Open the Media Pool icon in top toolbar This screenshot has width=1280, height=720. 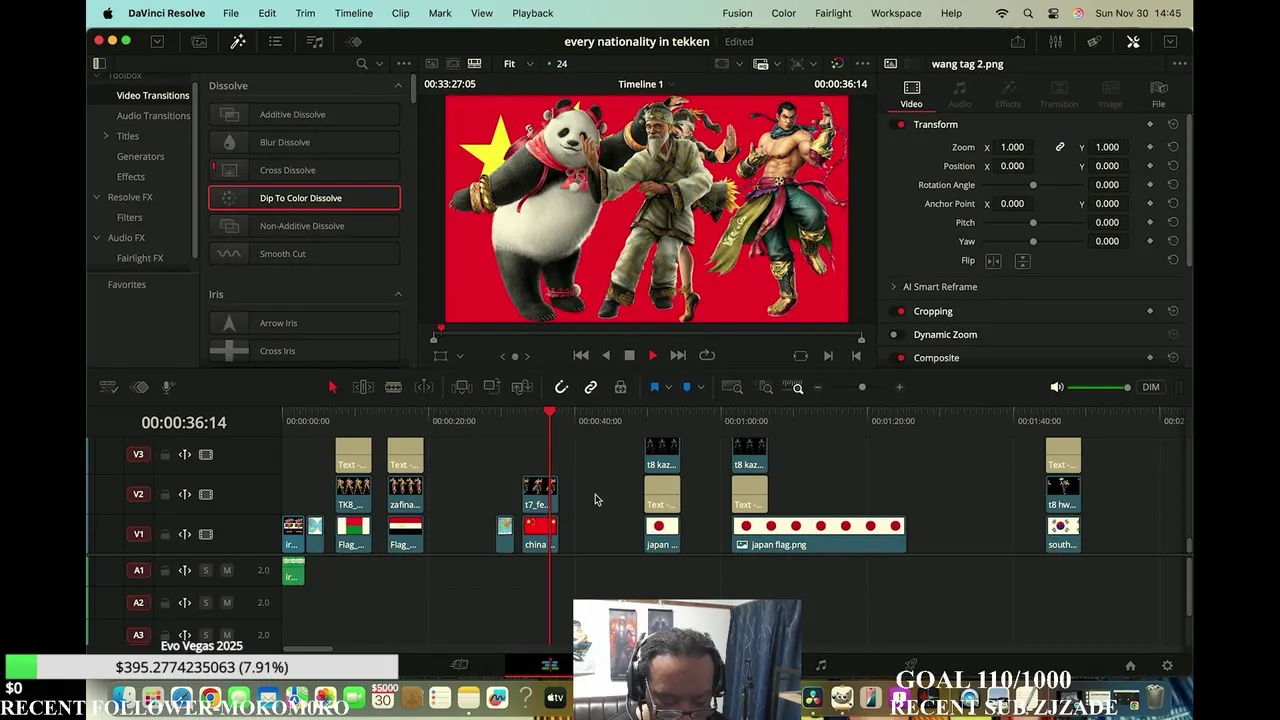point(199,41)
